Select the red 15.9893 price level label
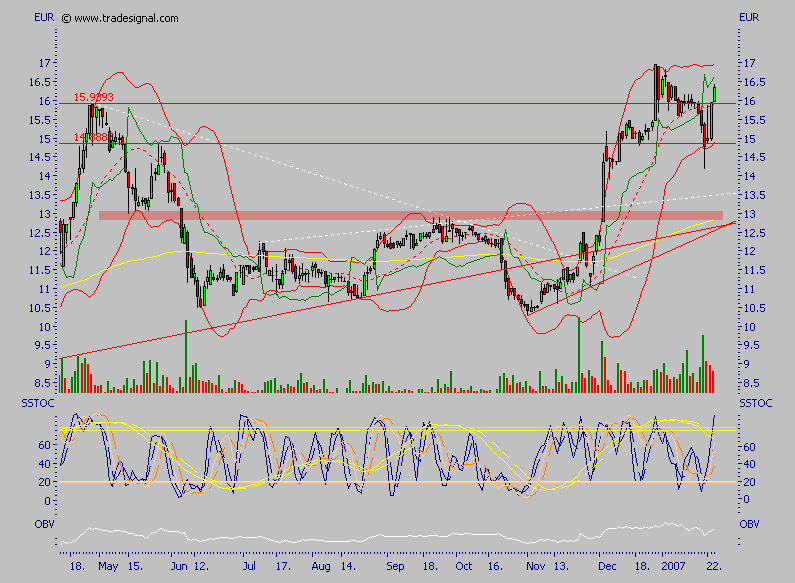795x583 pixels. tap(93, 97)
